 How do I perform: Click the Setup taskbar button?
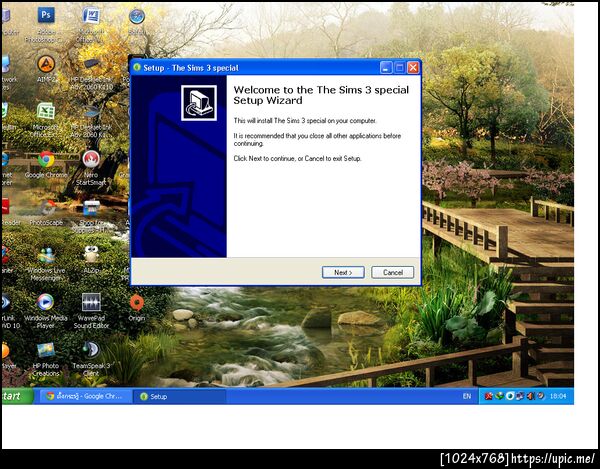point(180,396)
